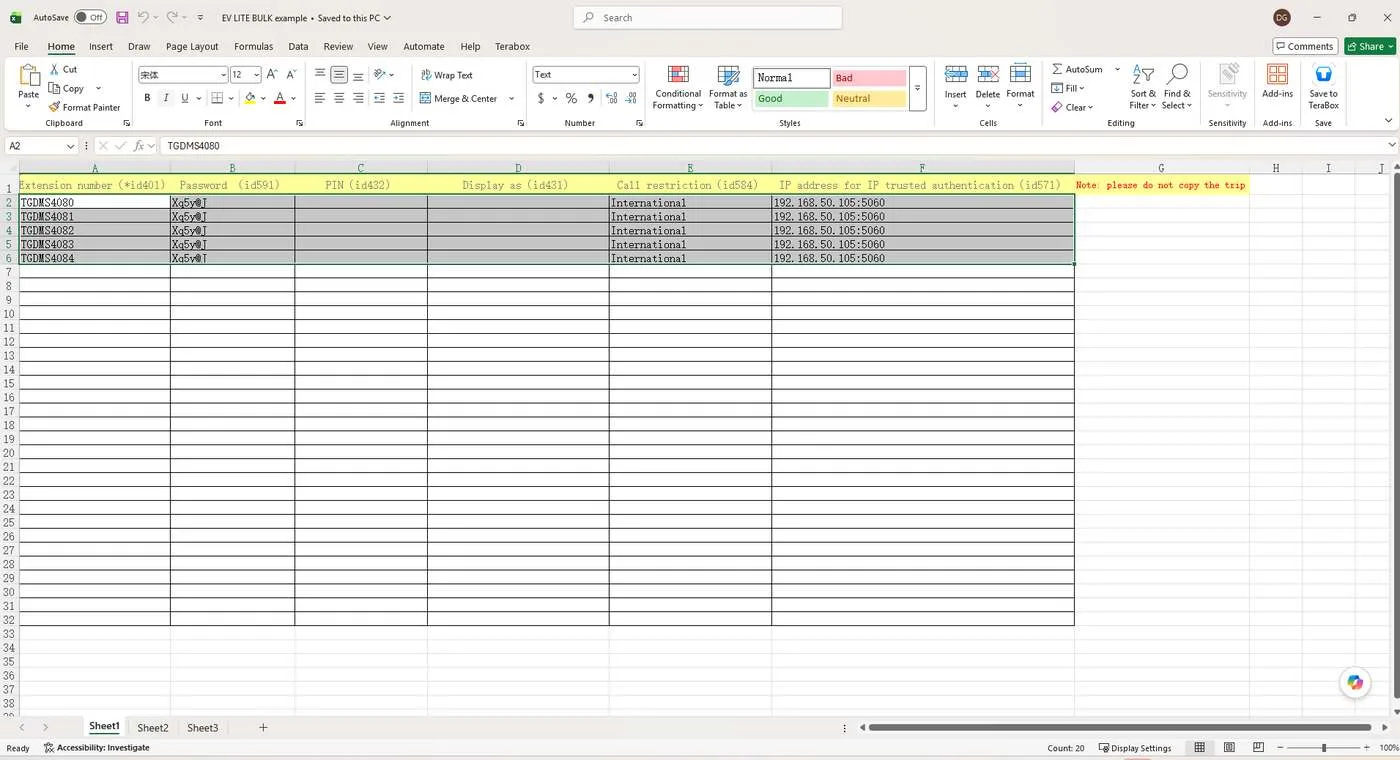This screenshot has height=760, width=1400.
Task: Switch to Normal view in status bar
Action: (x=1199, y=748)
